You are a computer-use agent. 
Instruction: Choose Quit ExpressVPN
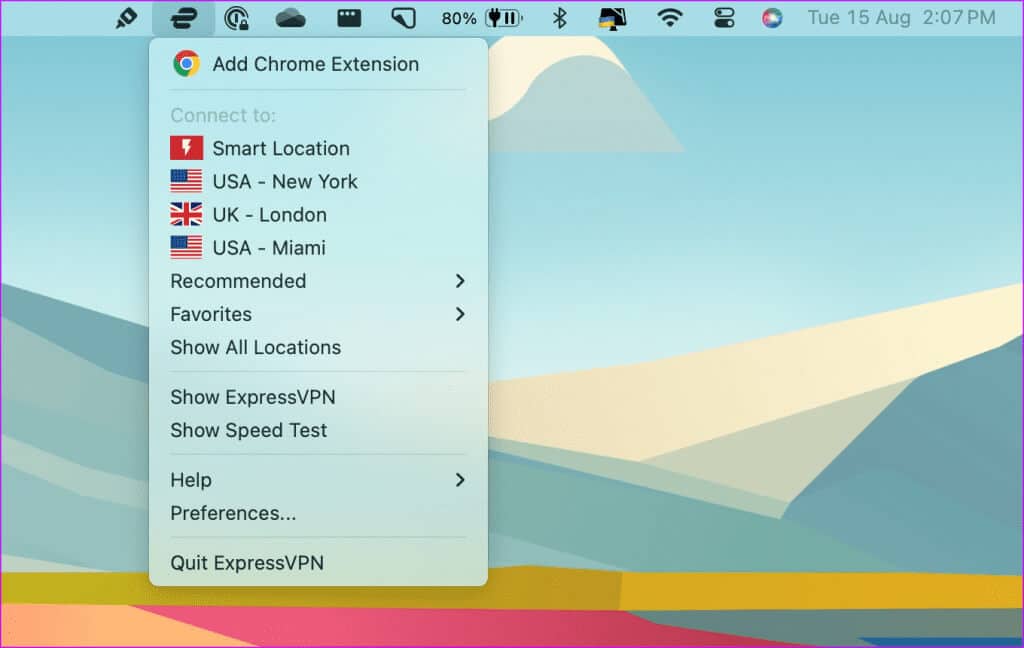click(x=247, y=563)
